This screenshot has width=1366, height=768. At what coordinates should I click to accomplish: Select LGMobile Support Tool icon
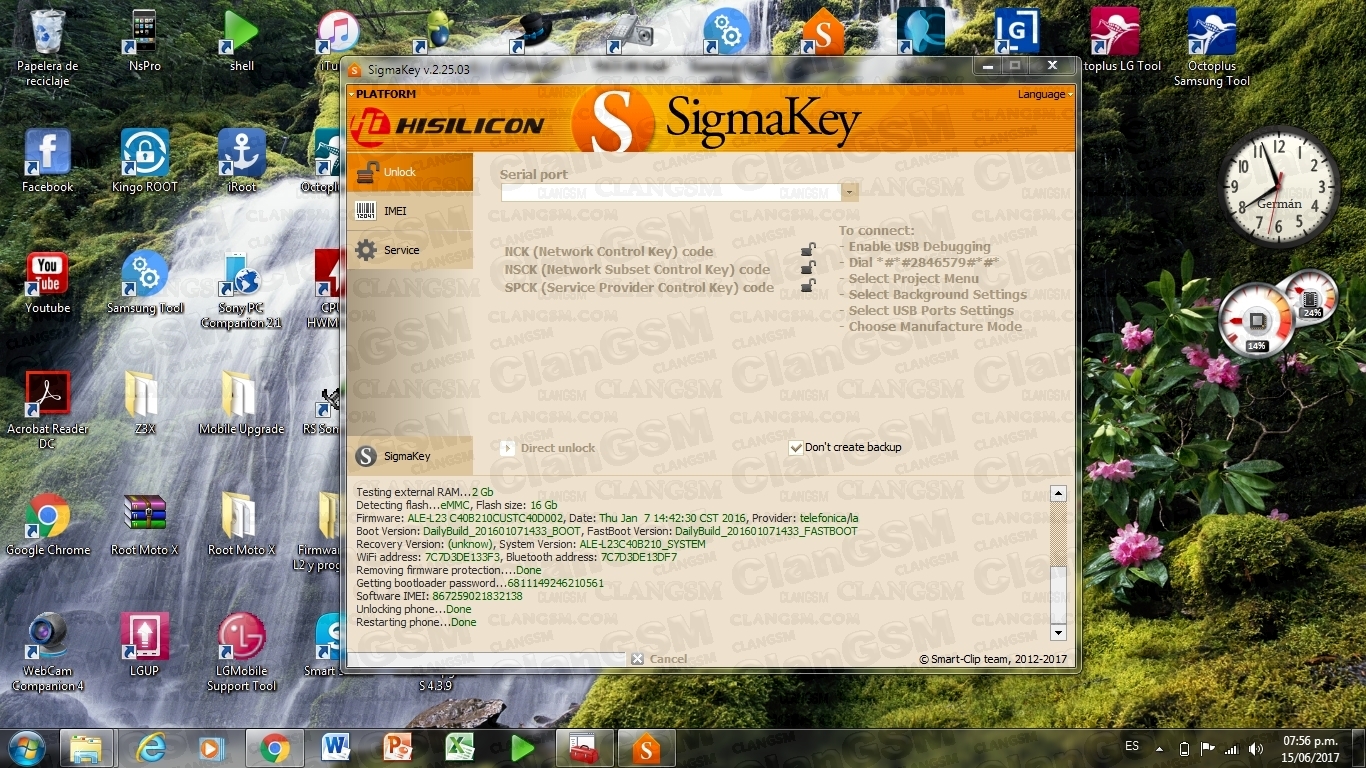tap(241, 654)
